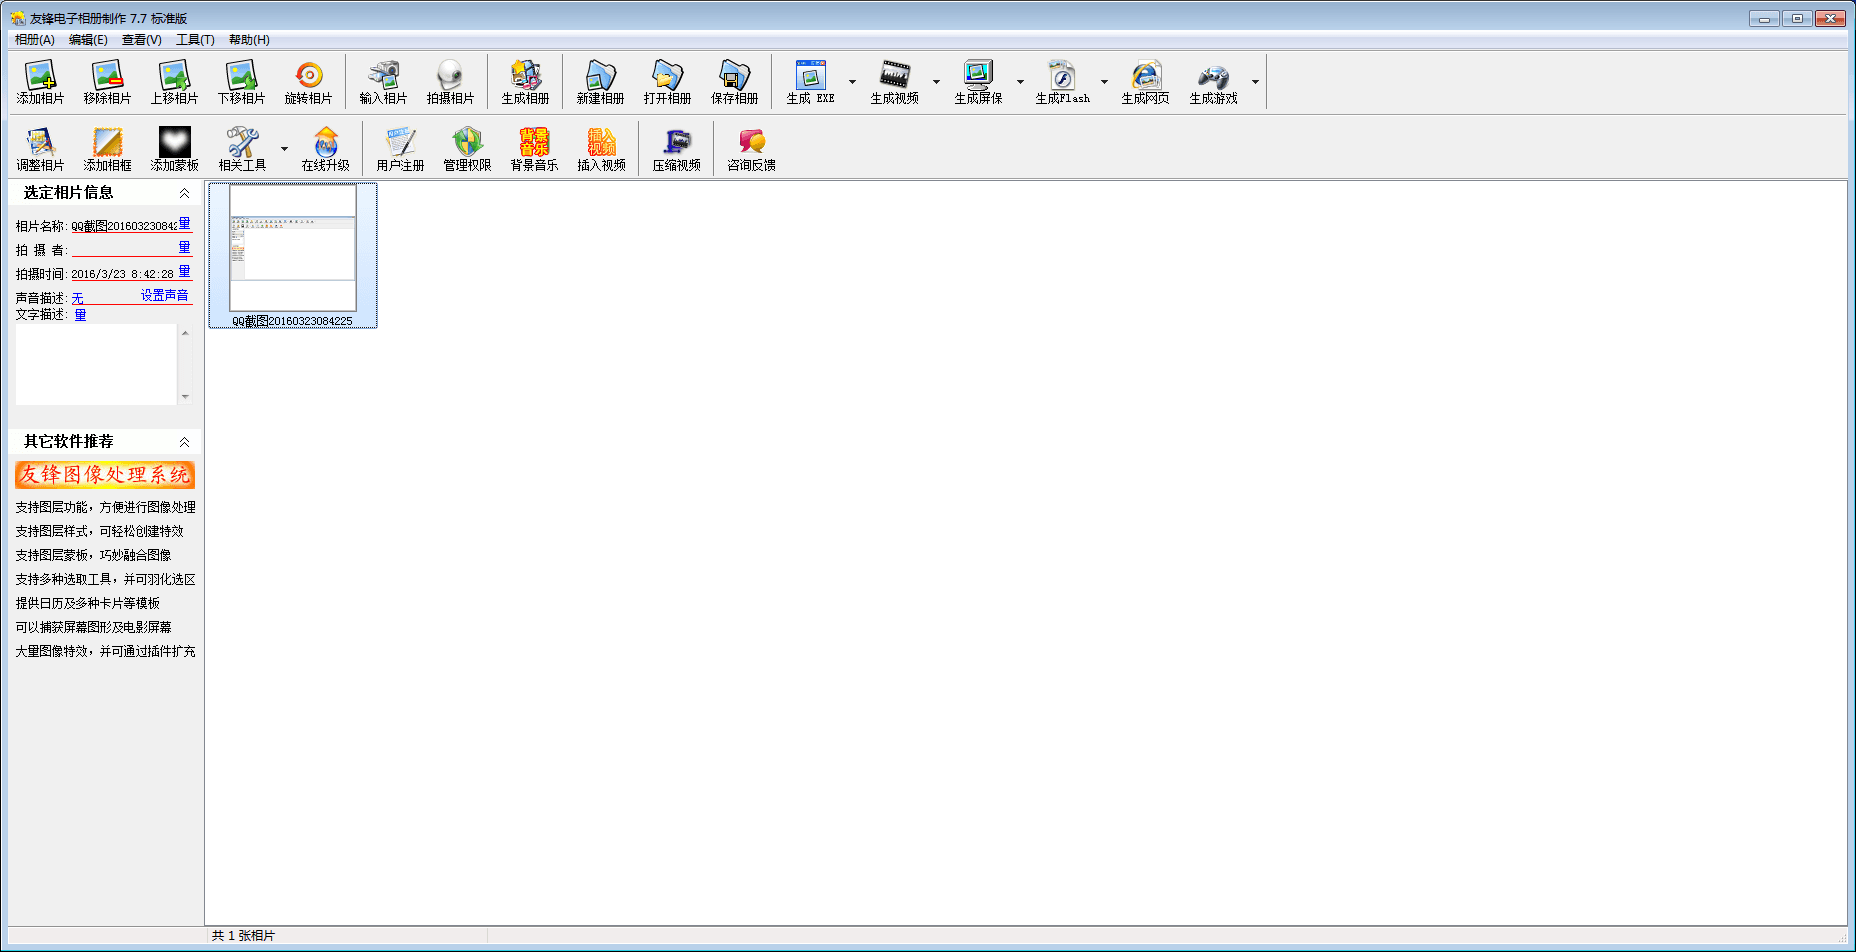Viewport: 1856px width, 952px height.
Task: Click the 添加相框 (add frame) icon
Action: [x=107, y=149]
